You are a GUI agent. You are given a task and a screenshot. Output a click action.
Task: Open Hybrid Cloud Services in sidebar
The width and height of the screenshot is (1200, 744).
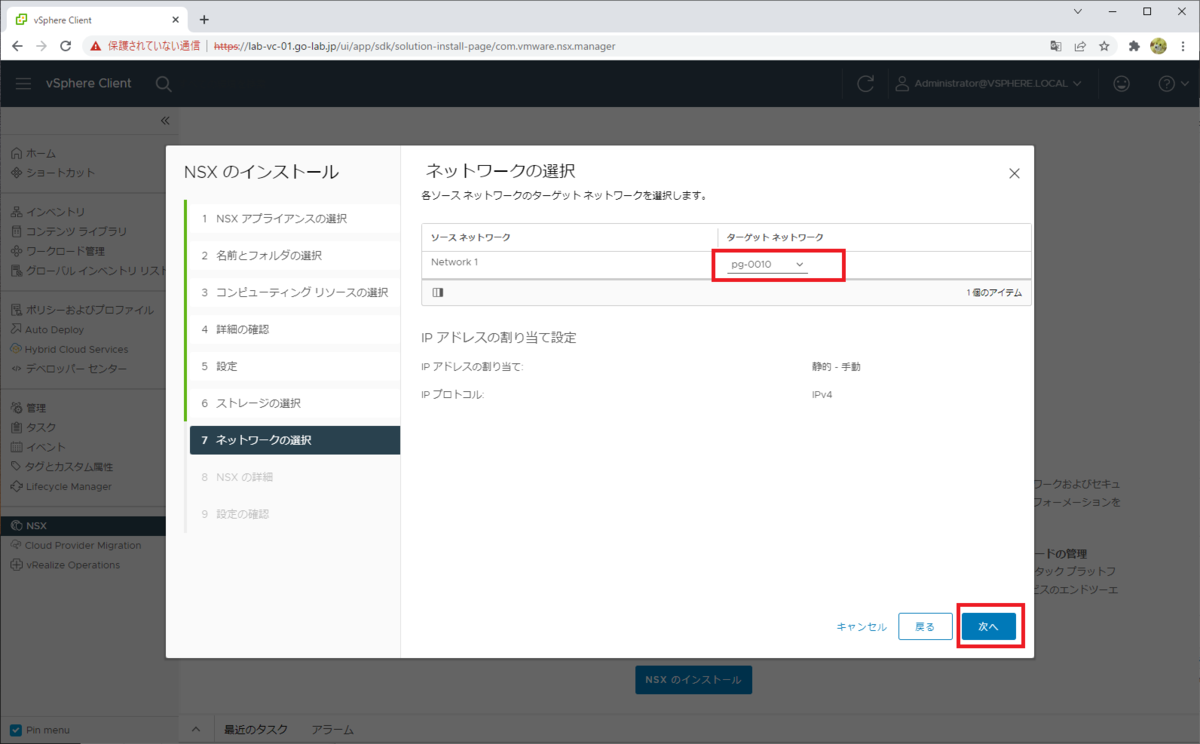pyautogui.click(x=69, y=349)
